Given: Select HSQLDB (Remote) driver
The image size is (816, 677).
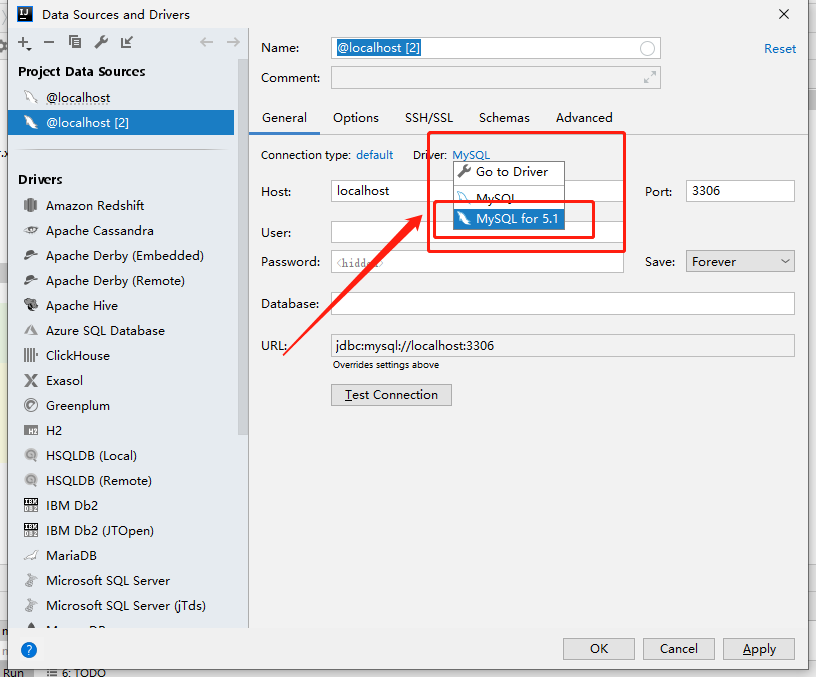Looking at the screenshot, I should (99, 480).
